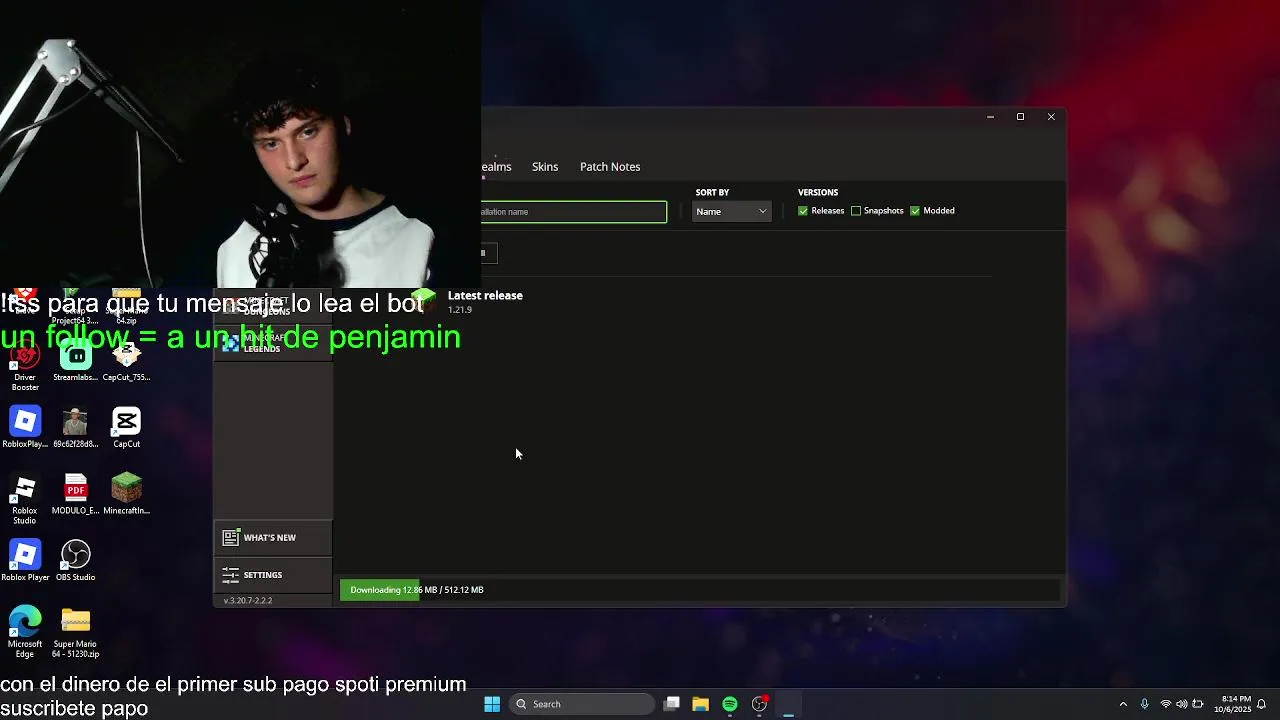The image size is (1280, 720).
Task: Select the 69c62f28d8 image file on the desktop
Action: tap(75, 428)
